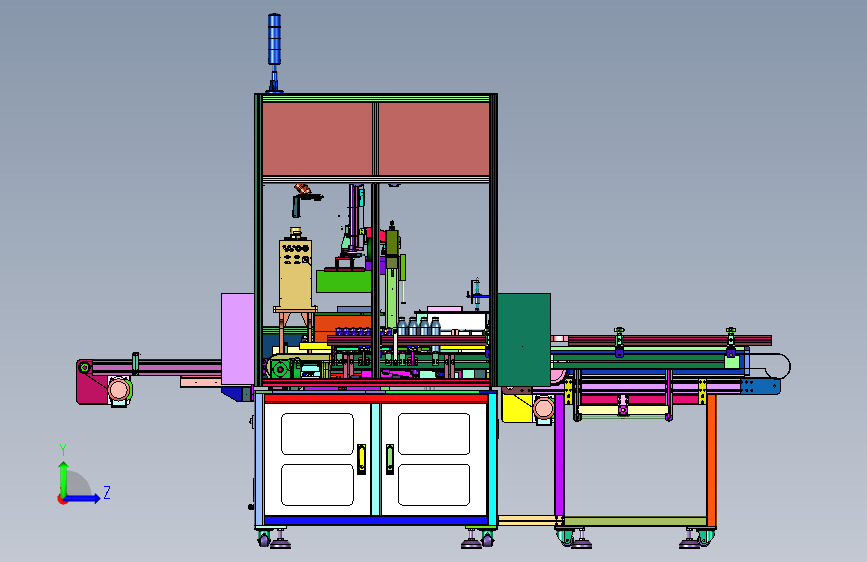
Task: Select the blue end plate of right conveyor
Action: tap(761, 387)
